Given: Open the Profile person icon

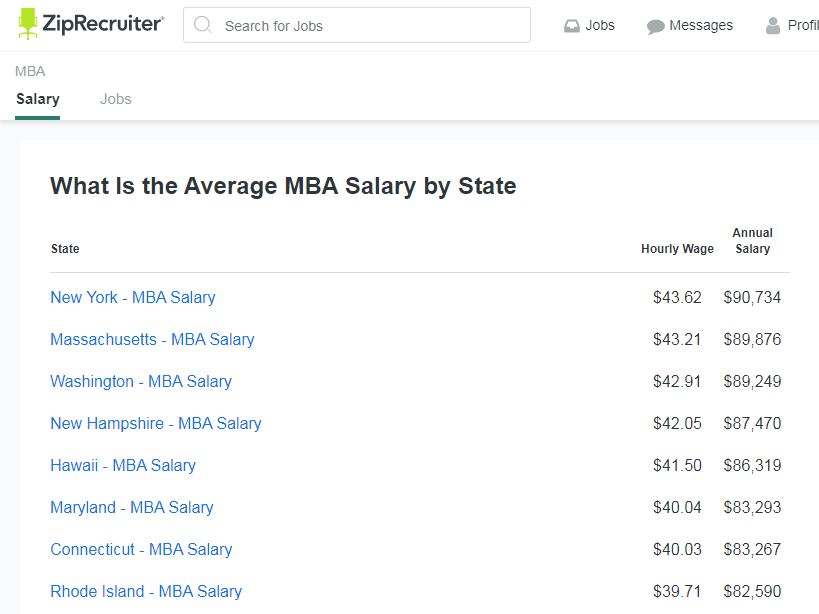Looking at the screenshot, I should tap(773, 26).
